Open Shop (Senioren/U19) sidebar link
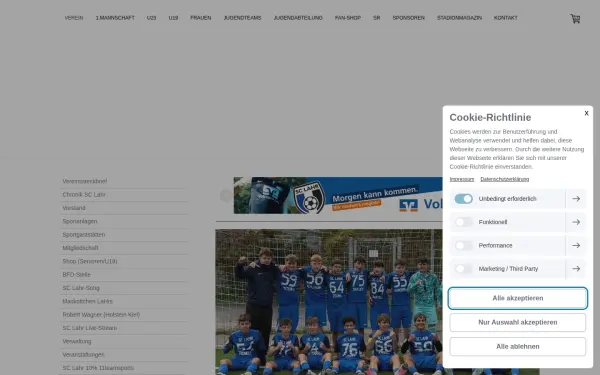 pyautogui.click(x=90, y=261)
